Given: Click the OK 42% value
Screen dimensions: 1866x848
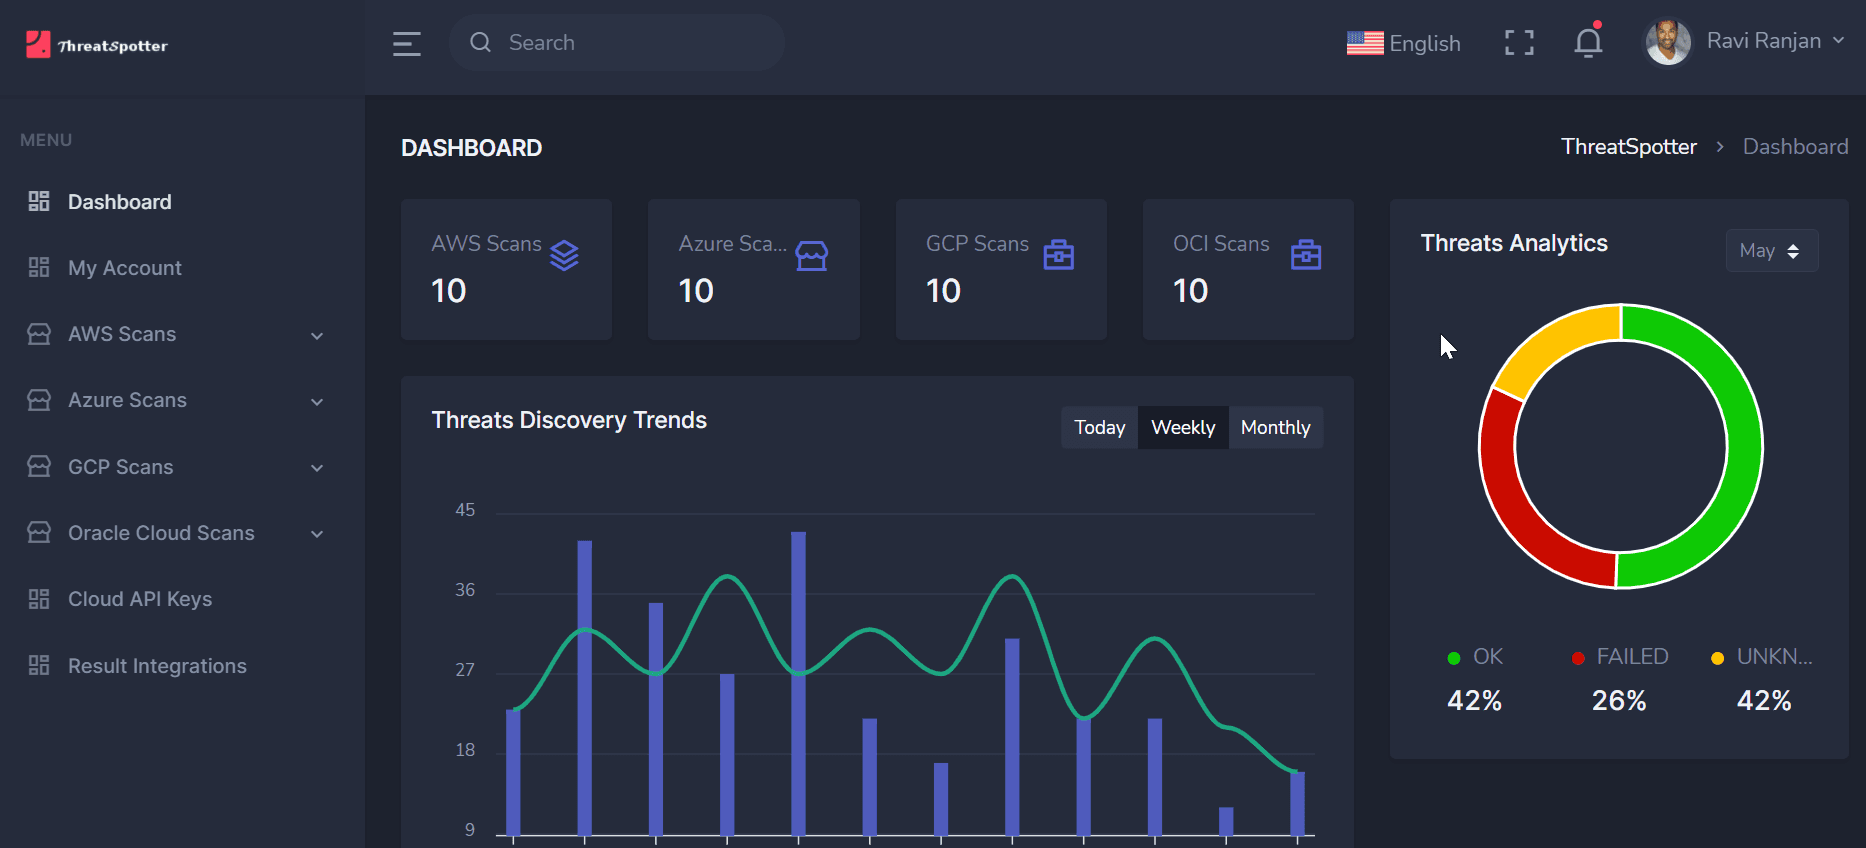Looking at the screenshot, I should click(x=1474, y=701).
